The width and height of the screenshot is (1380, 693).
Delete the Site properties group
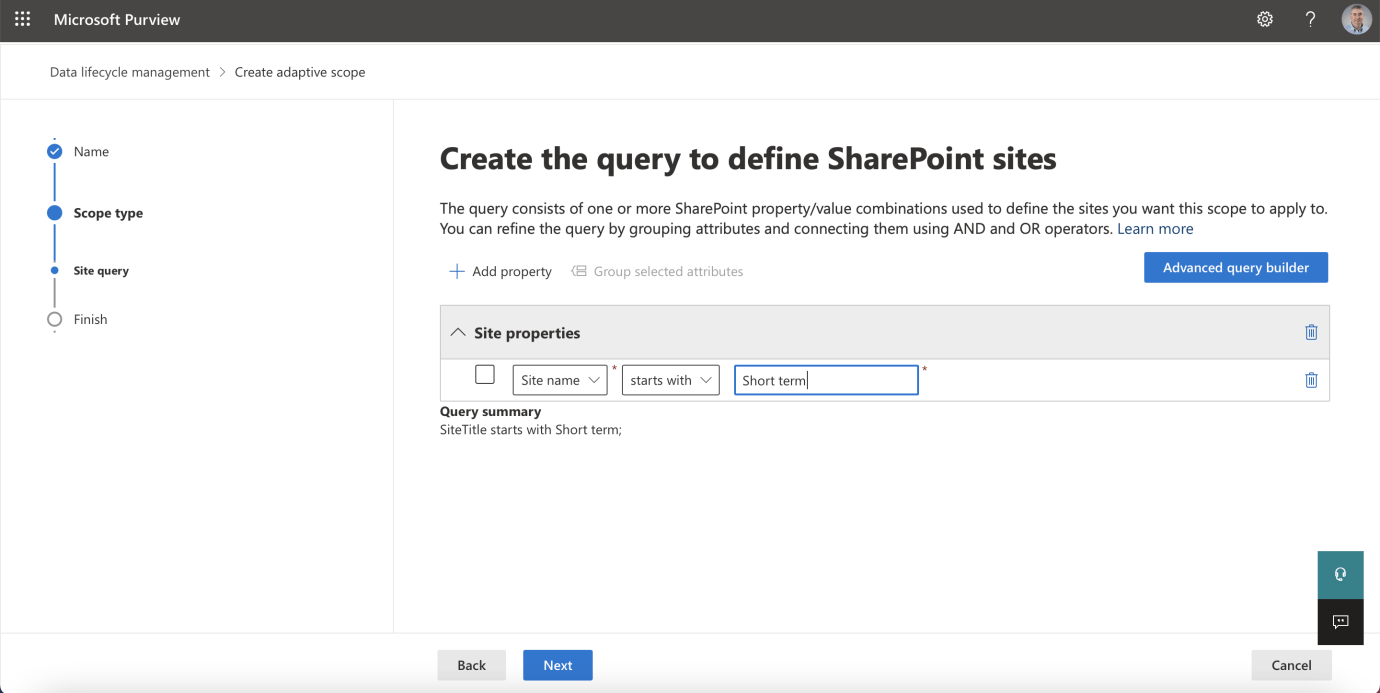pyautogui.click(x=1311, y=333)
